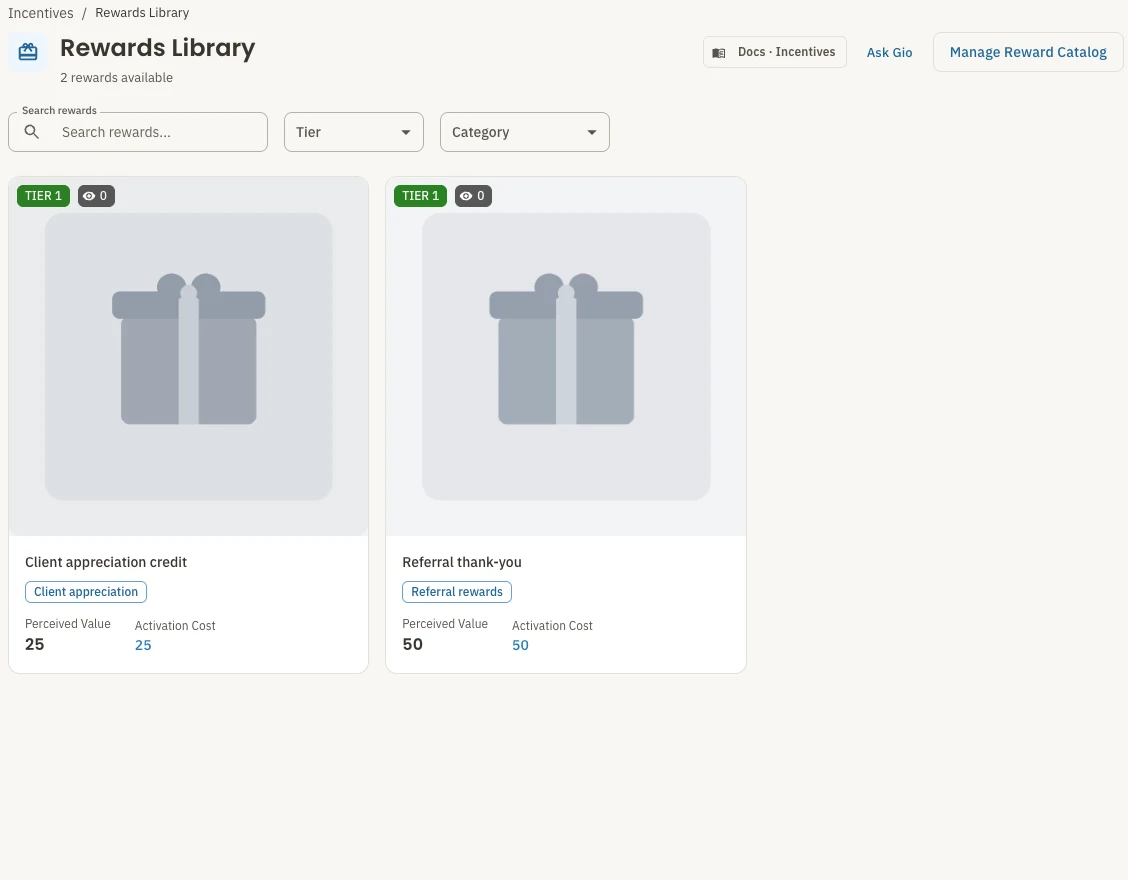The width and height of the screenshot is (1128, 880).
Task: Focus the Search rewards input field
Action: pos(138,132)
